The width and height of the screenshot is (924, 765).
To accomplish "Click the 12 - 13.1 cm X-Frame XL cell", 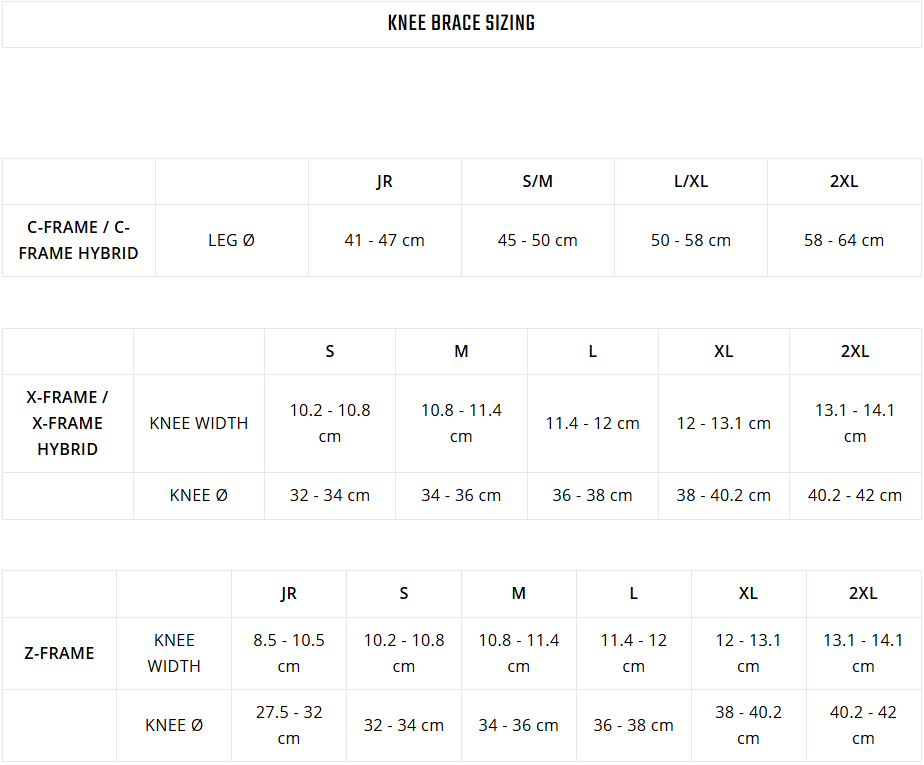I will click(724, 423).
